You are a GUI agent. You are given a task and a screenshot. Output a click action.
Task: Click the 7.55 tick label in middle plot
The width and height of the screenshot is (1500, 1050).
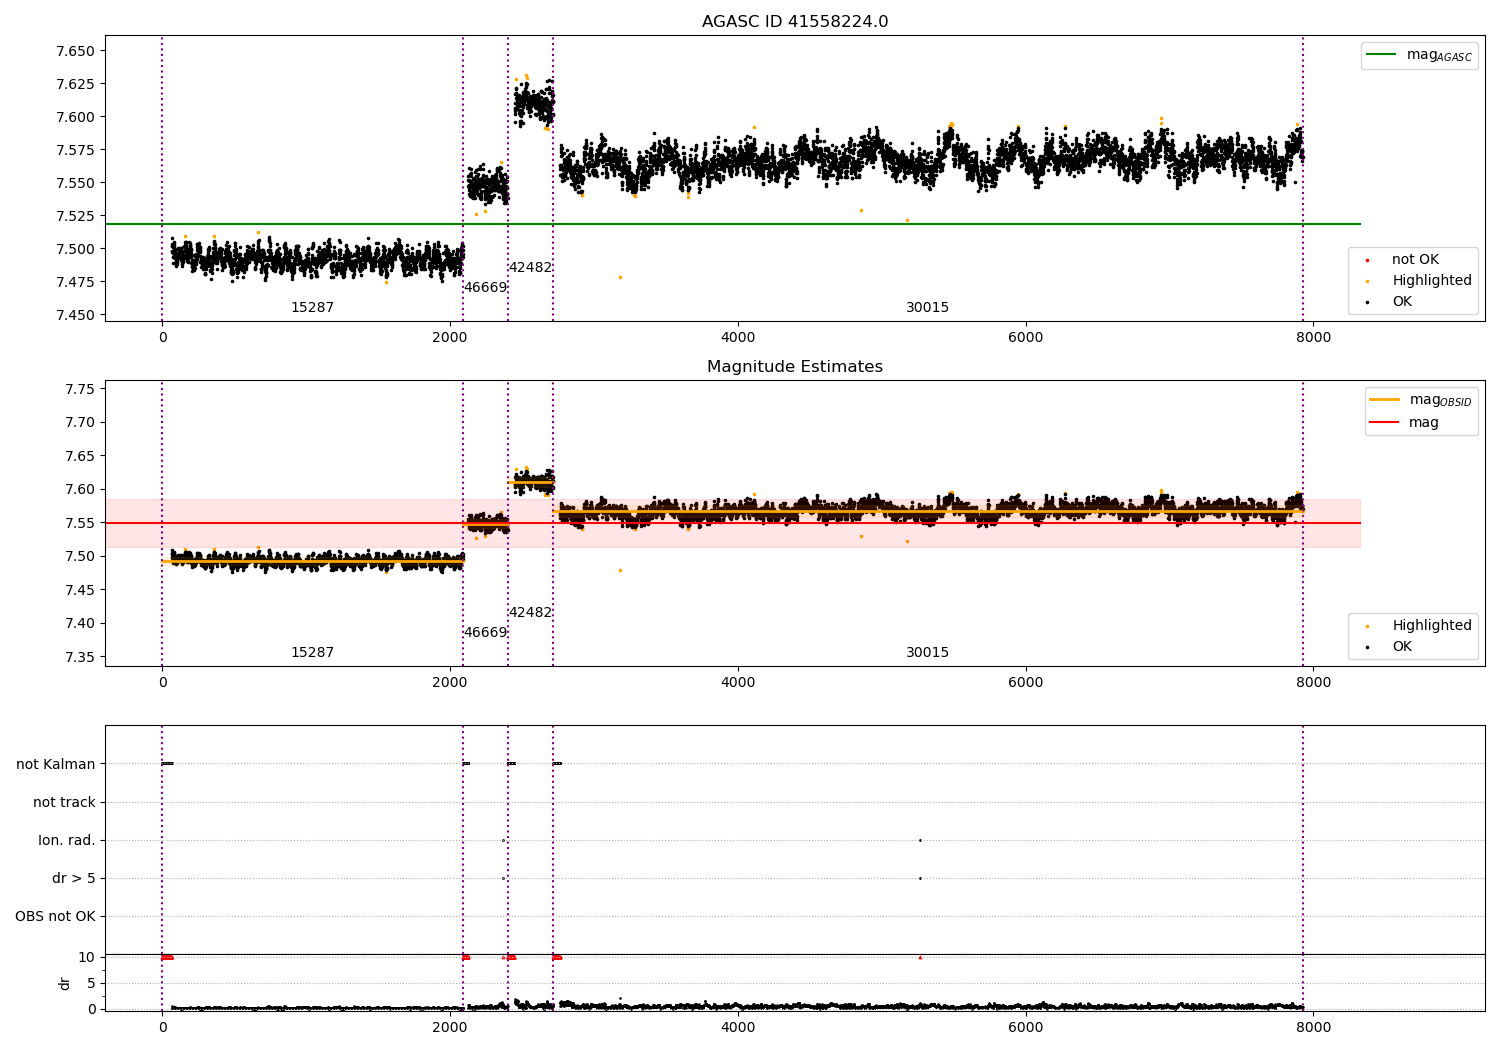click(x=79, y=523)
